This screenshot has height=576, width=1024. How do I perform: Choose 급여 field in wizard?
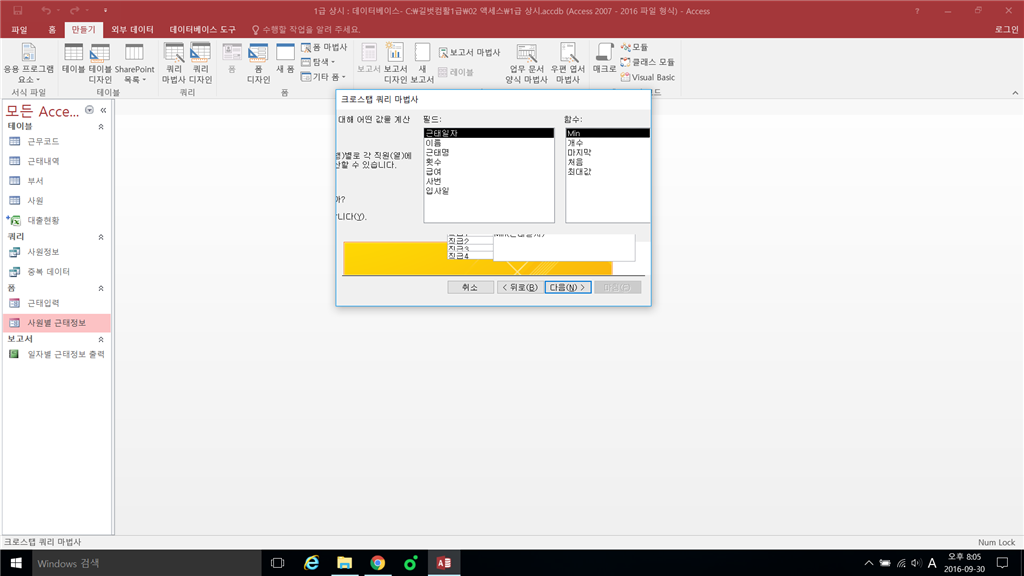tap(488, 172)
